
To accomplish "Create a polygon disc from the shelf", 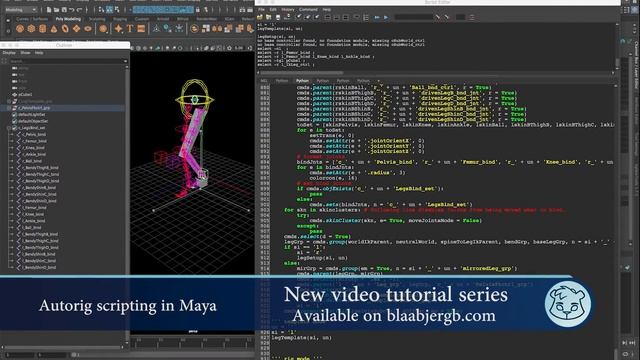I will pyautogui.click(x=87, y=29).
